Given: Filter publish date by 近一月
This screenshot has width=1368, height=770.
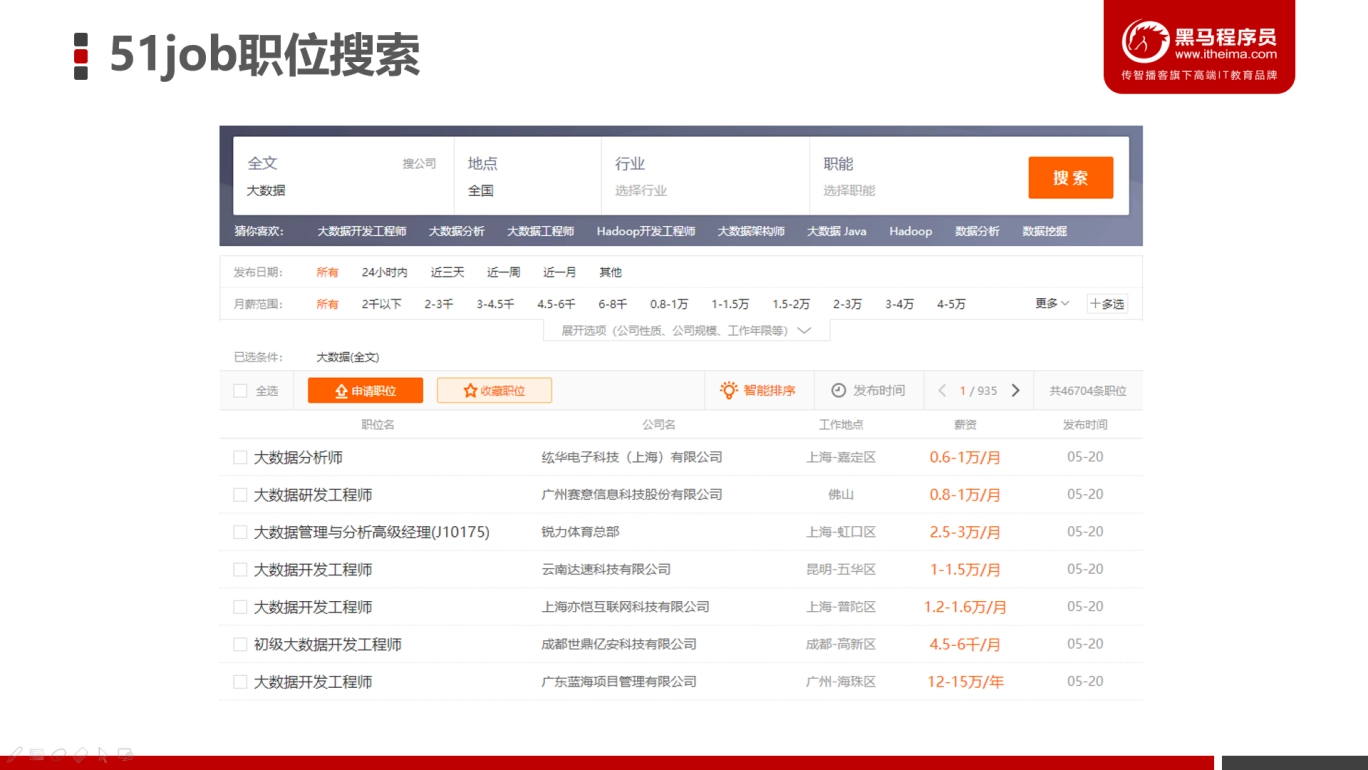Looking at the screenshot, I should pyautogui.click(x=560, y=272).
